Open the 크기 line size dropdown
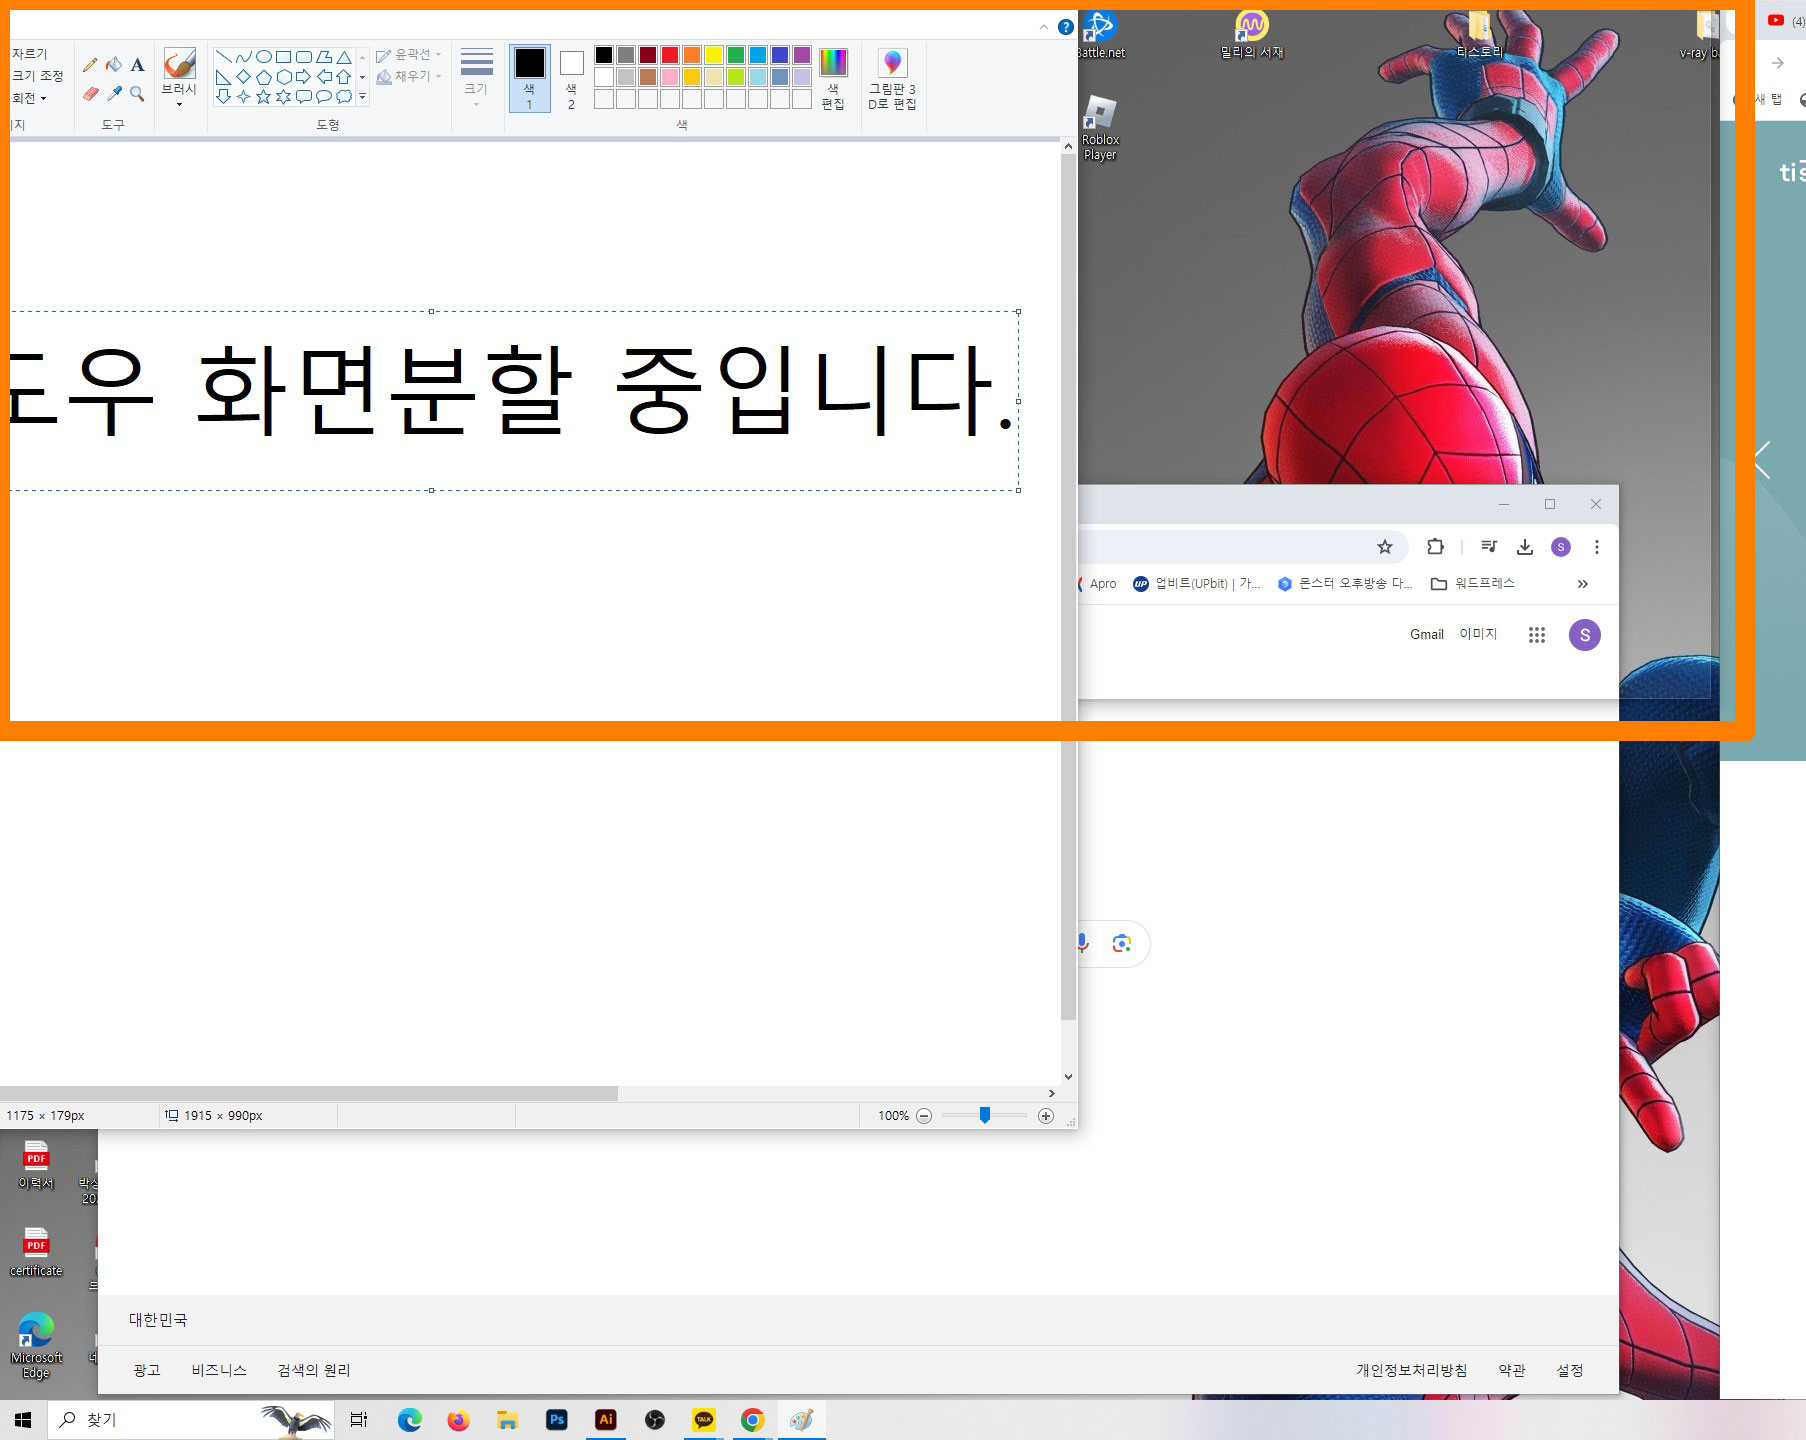Image resolution: width=1806 pixels, height=1440 pixels. point(476,79)
